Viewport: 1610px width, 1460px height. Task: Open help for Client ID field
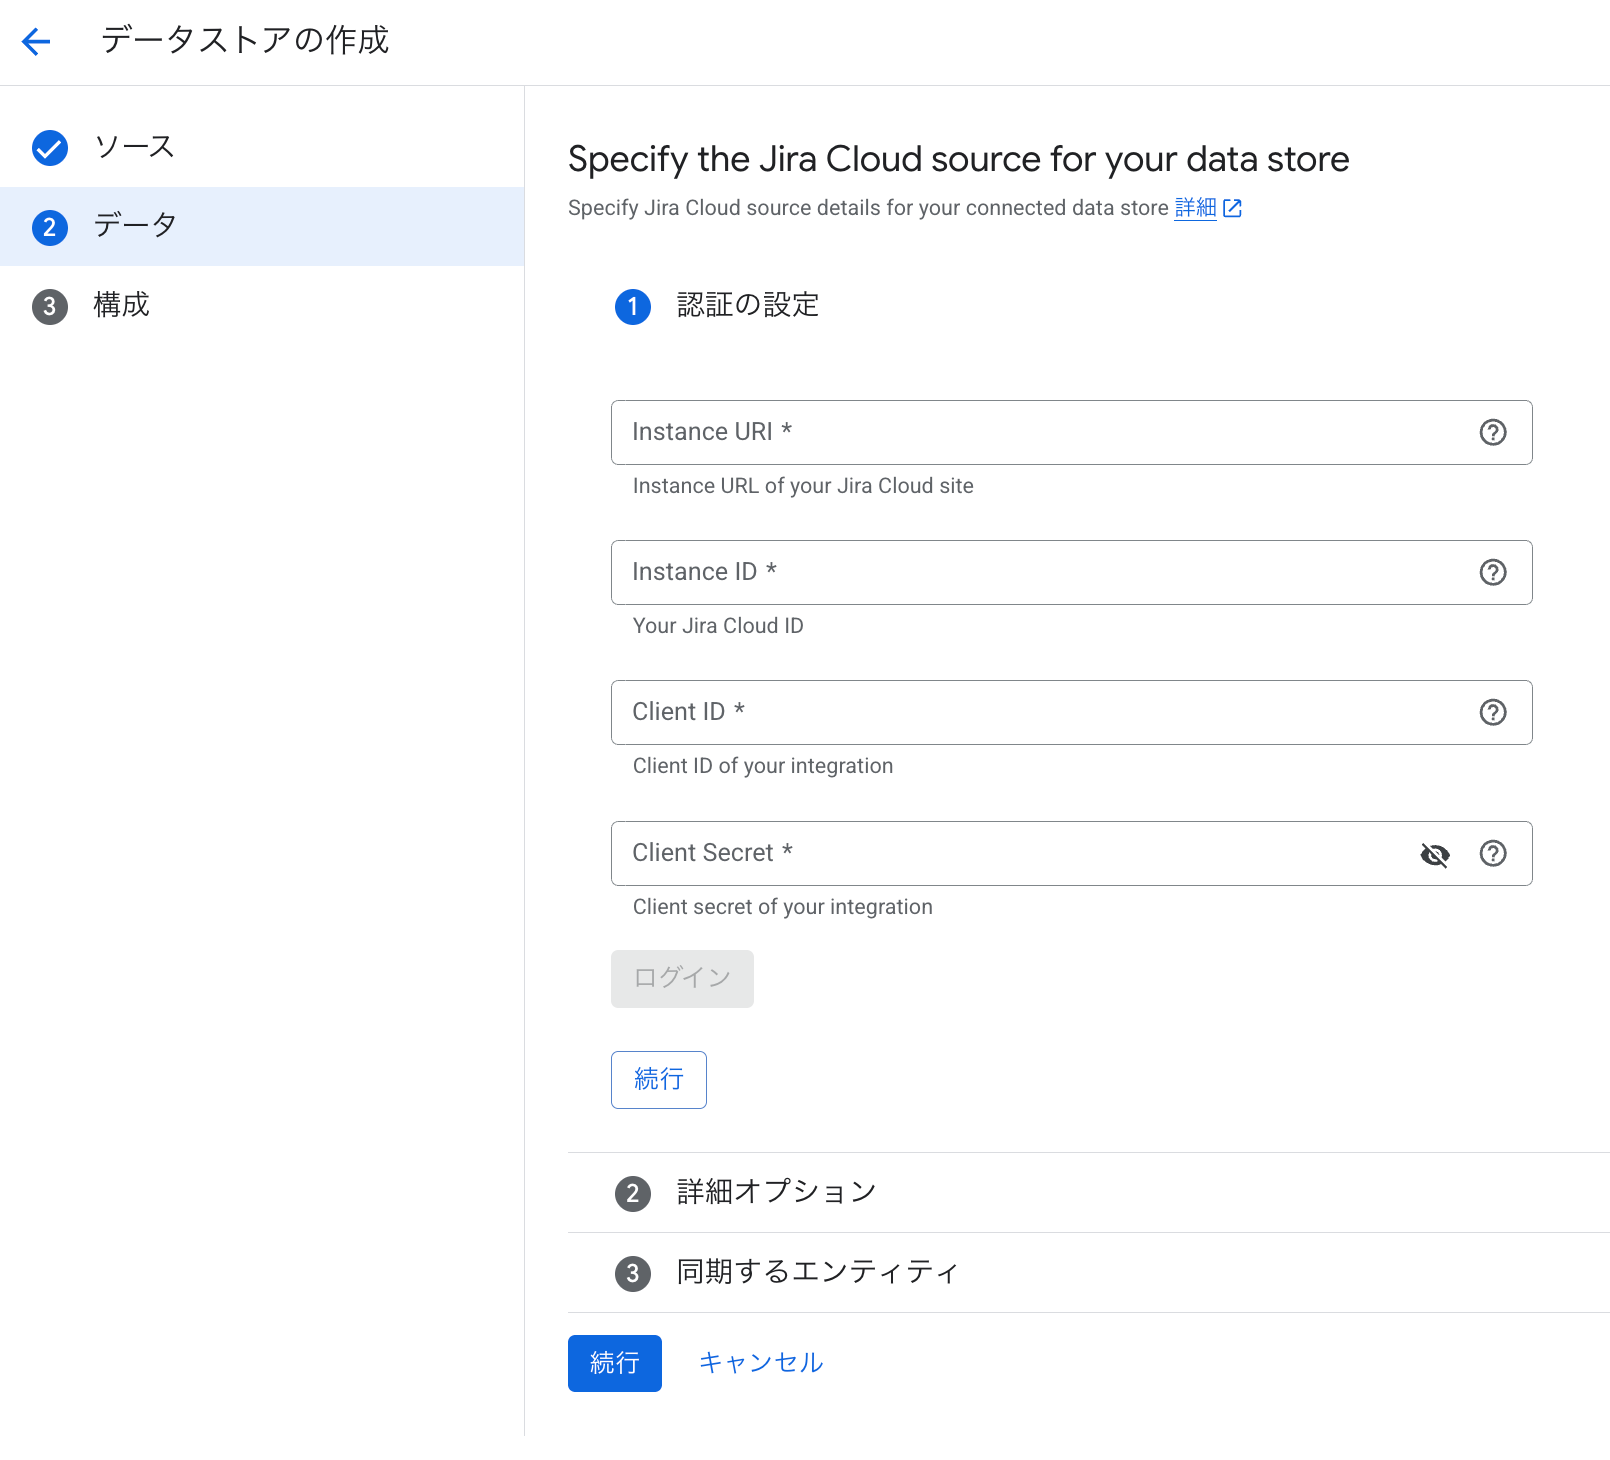[x=1493, y=712]
